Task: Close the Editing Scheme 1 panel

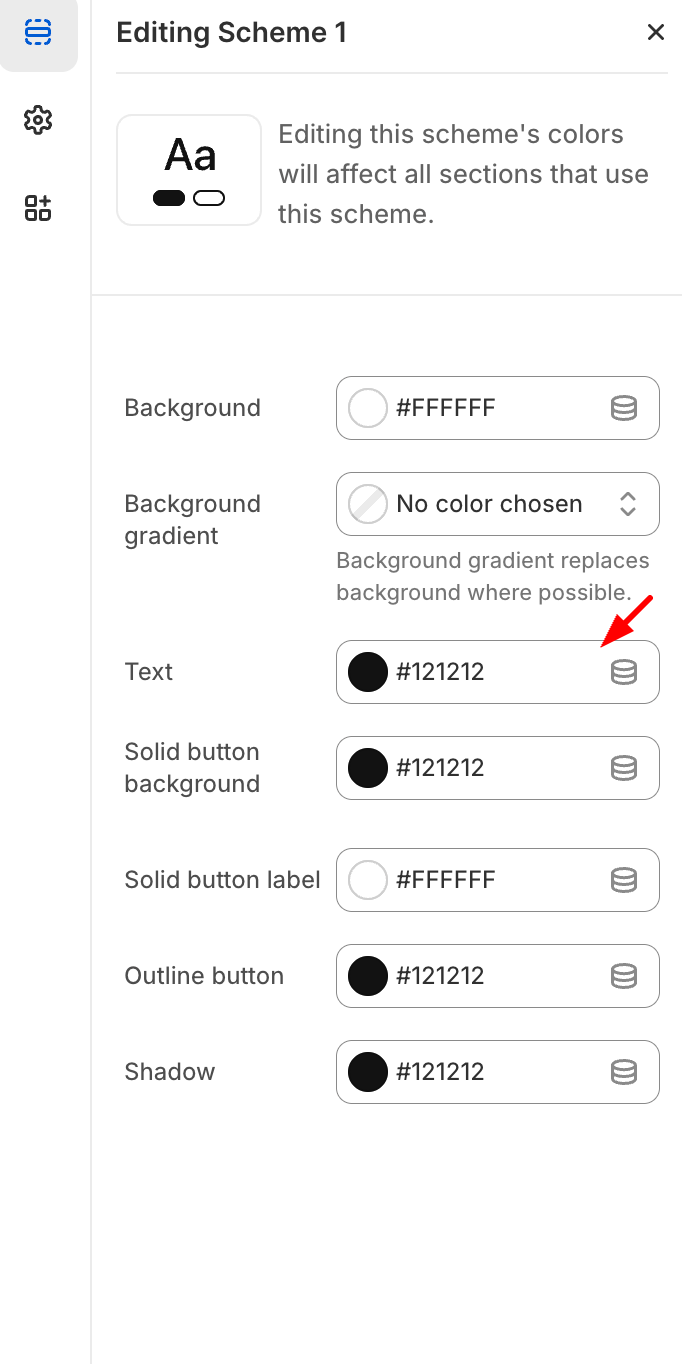Action: [x=656, y=33]
